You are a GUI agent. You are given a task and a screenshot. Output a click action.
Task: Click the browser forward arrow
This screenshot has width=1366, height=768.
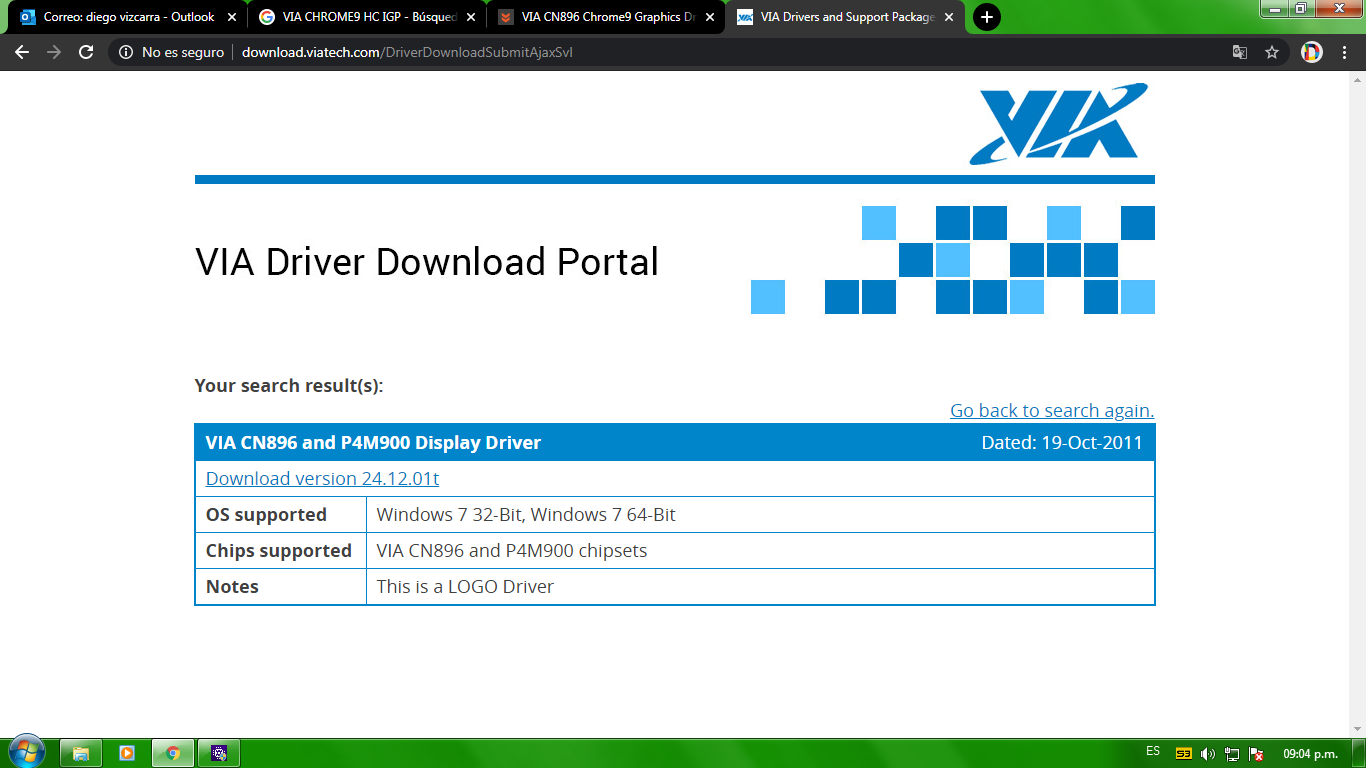(x=54, y=52)
